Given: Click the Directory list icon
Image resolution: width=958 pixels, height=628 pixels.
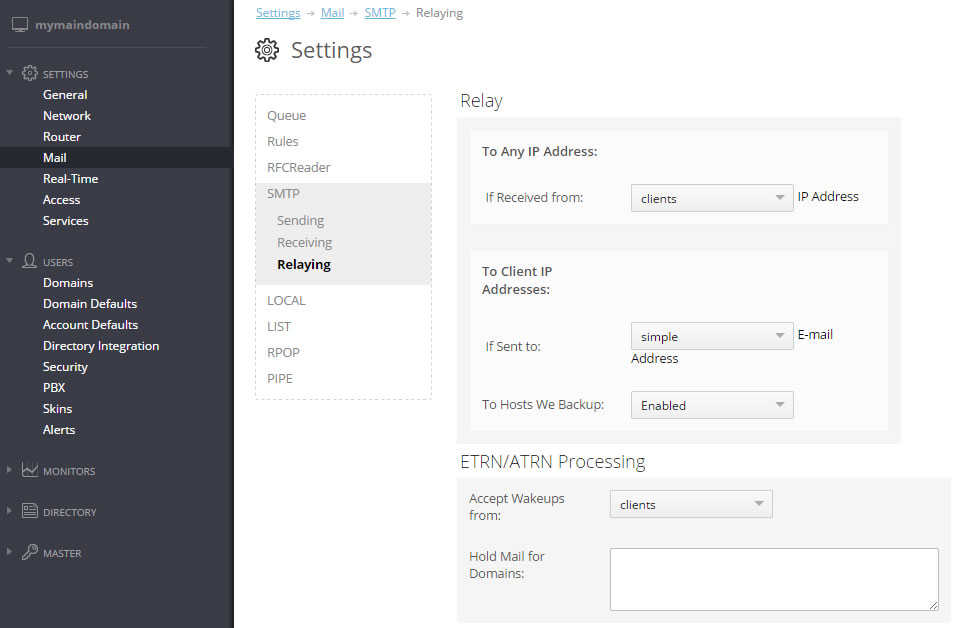Looking at the screenshot, I should pyautogui.click(x=29, y=511).
